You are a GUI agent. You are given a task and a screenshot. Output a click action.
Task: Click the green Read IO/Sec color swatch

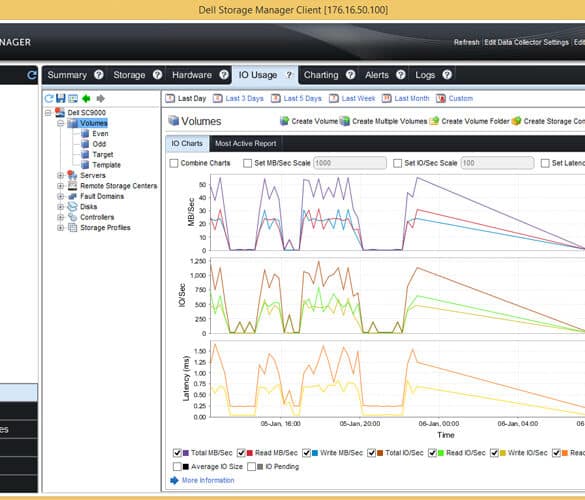coord(441,453)
